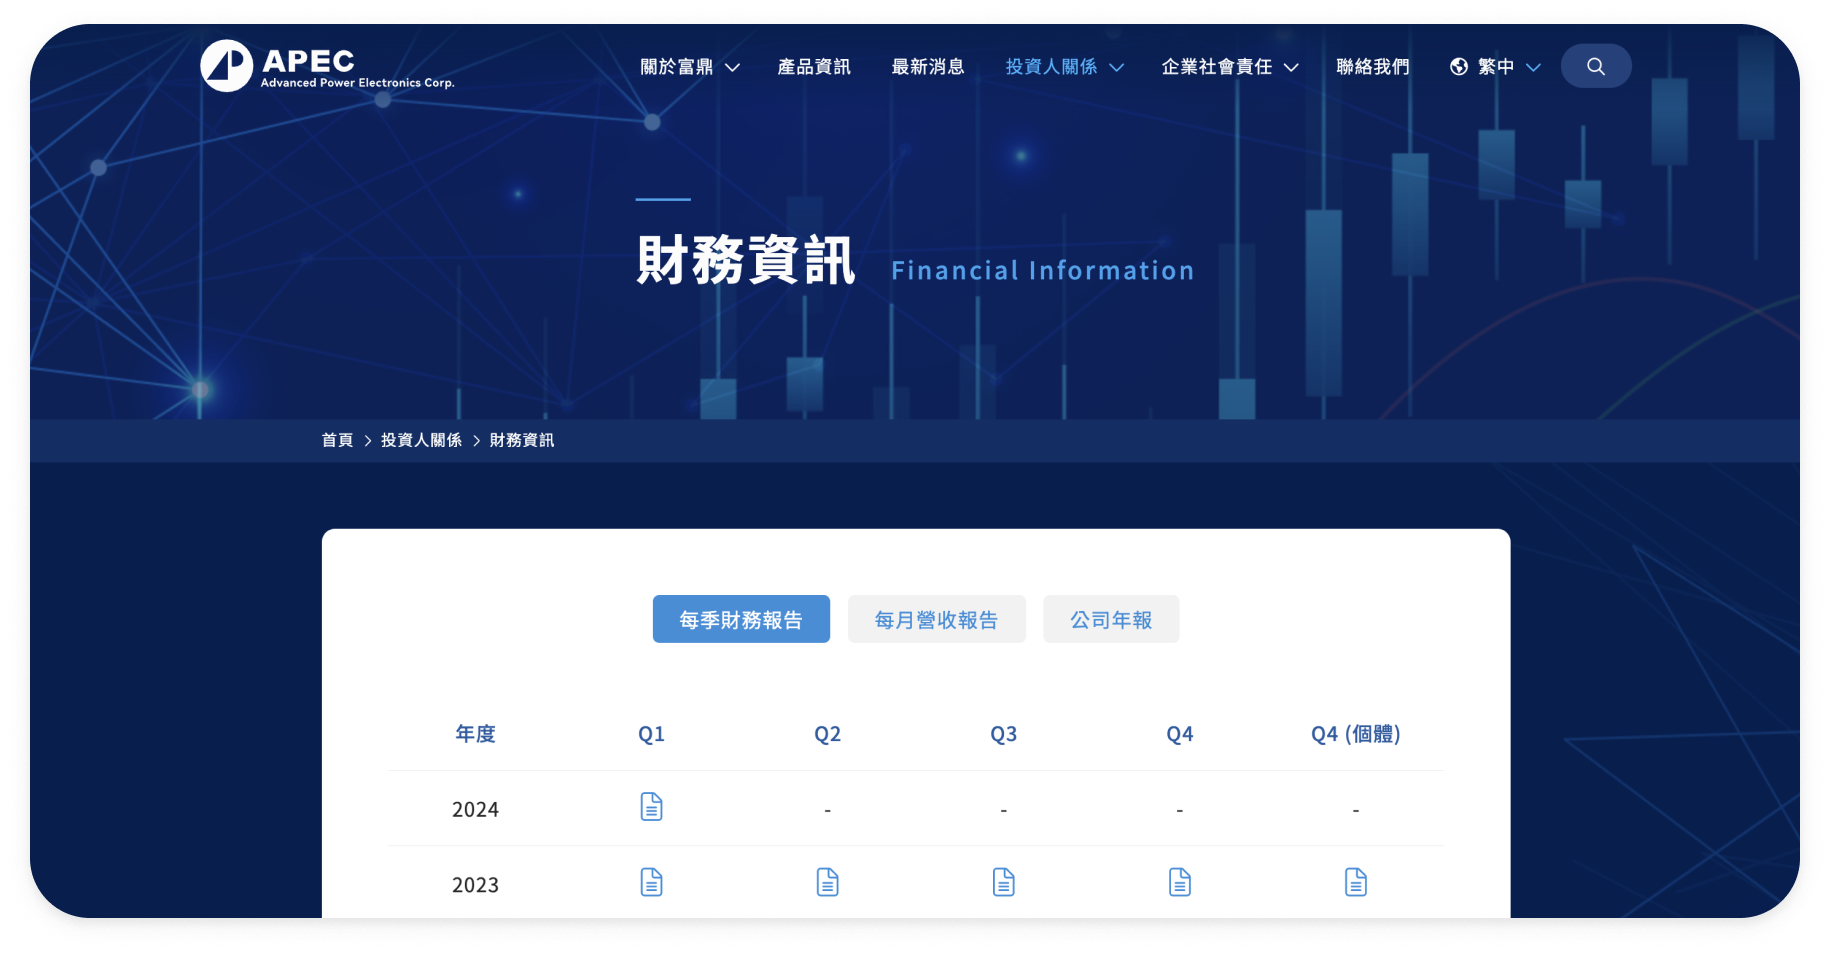This screenshot has width=1830, height=954.
Task: Open the 2023 Q4 report document icon
Action: point(1179,882)
